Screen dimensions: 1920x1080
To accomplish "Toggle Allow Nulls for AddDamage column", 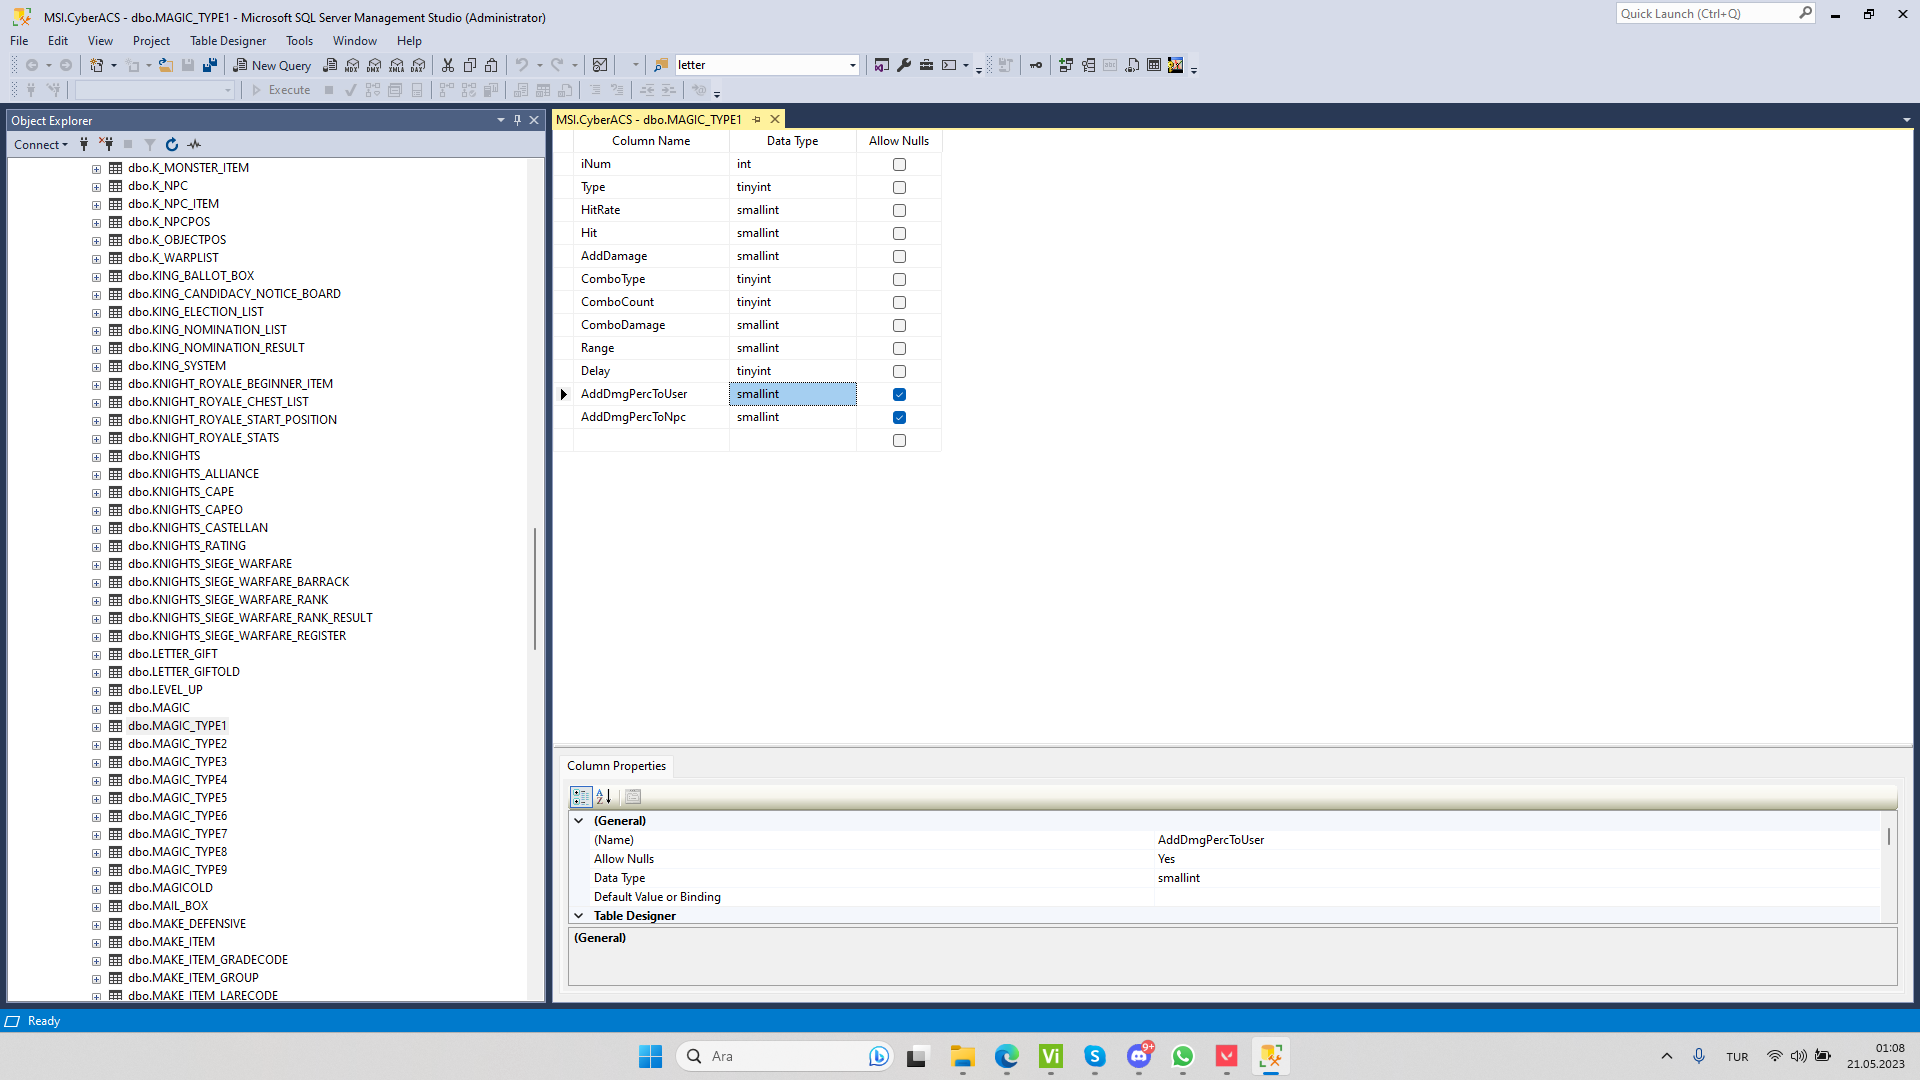I will coord(899,256).
